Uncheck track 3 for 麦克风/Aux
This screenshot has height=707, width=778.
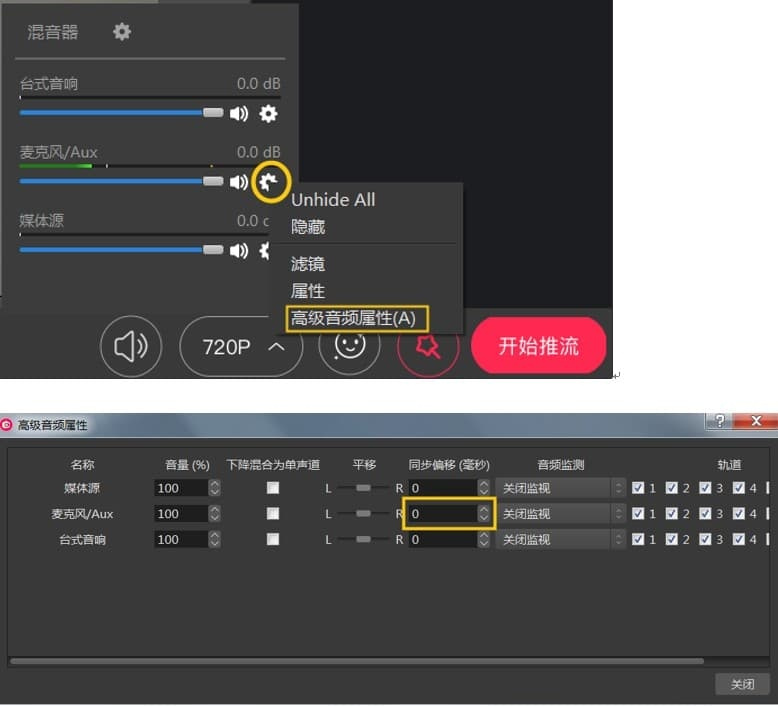705,514
